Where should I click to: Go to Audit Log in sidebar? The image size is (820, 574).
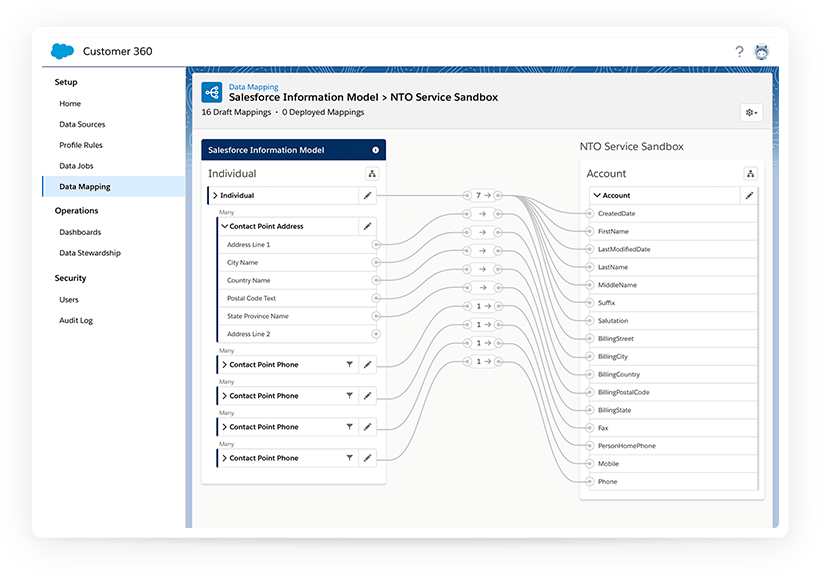coord(76,321)
